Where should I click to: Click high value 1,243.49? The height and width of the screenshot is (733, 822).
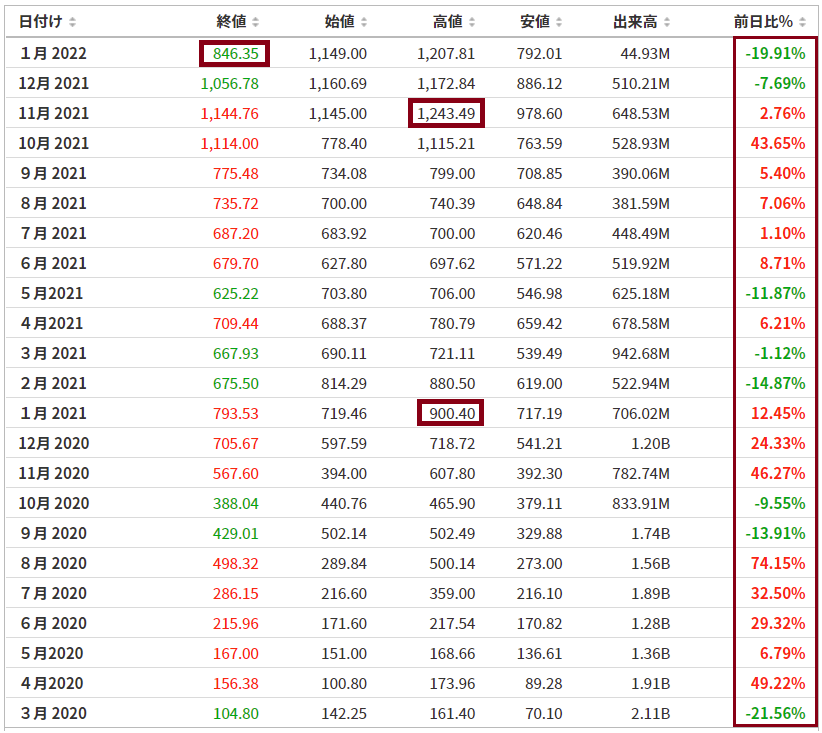coord(446,113)
